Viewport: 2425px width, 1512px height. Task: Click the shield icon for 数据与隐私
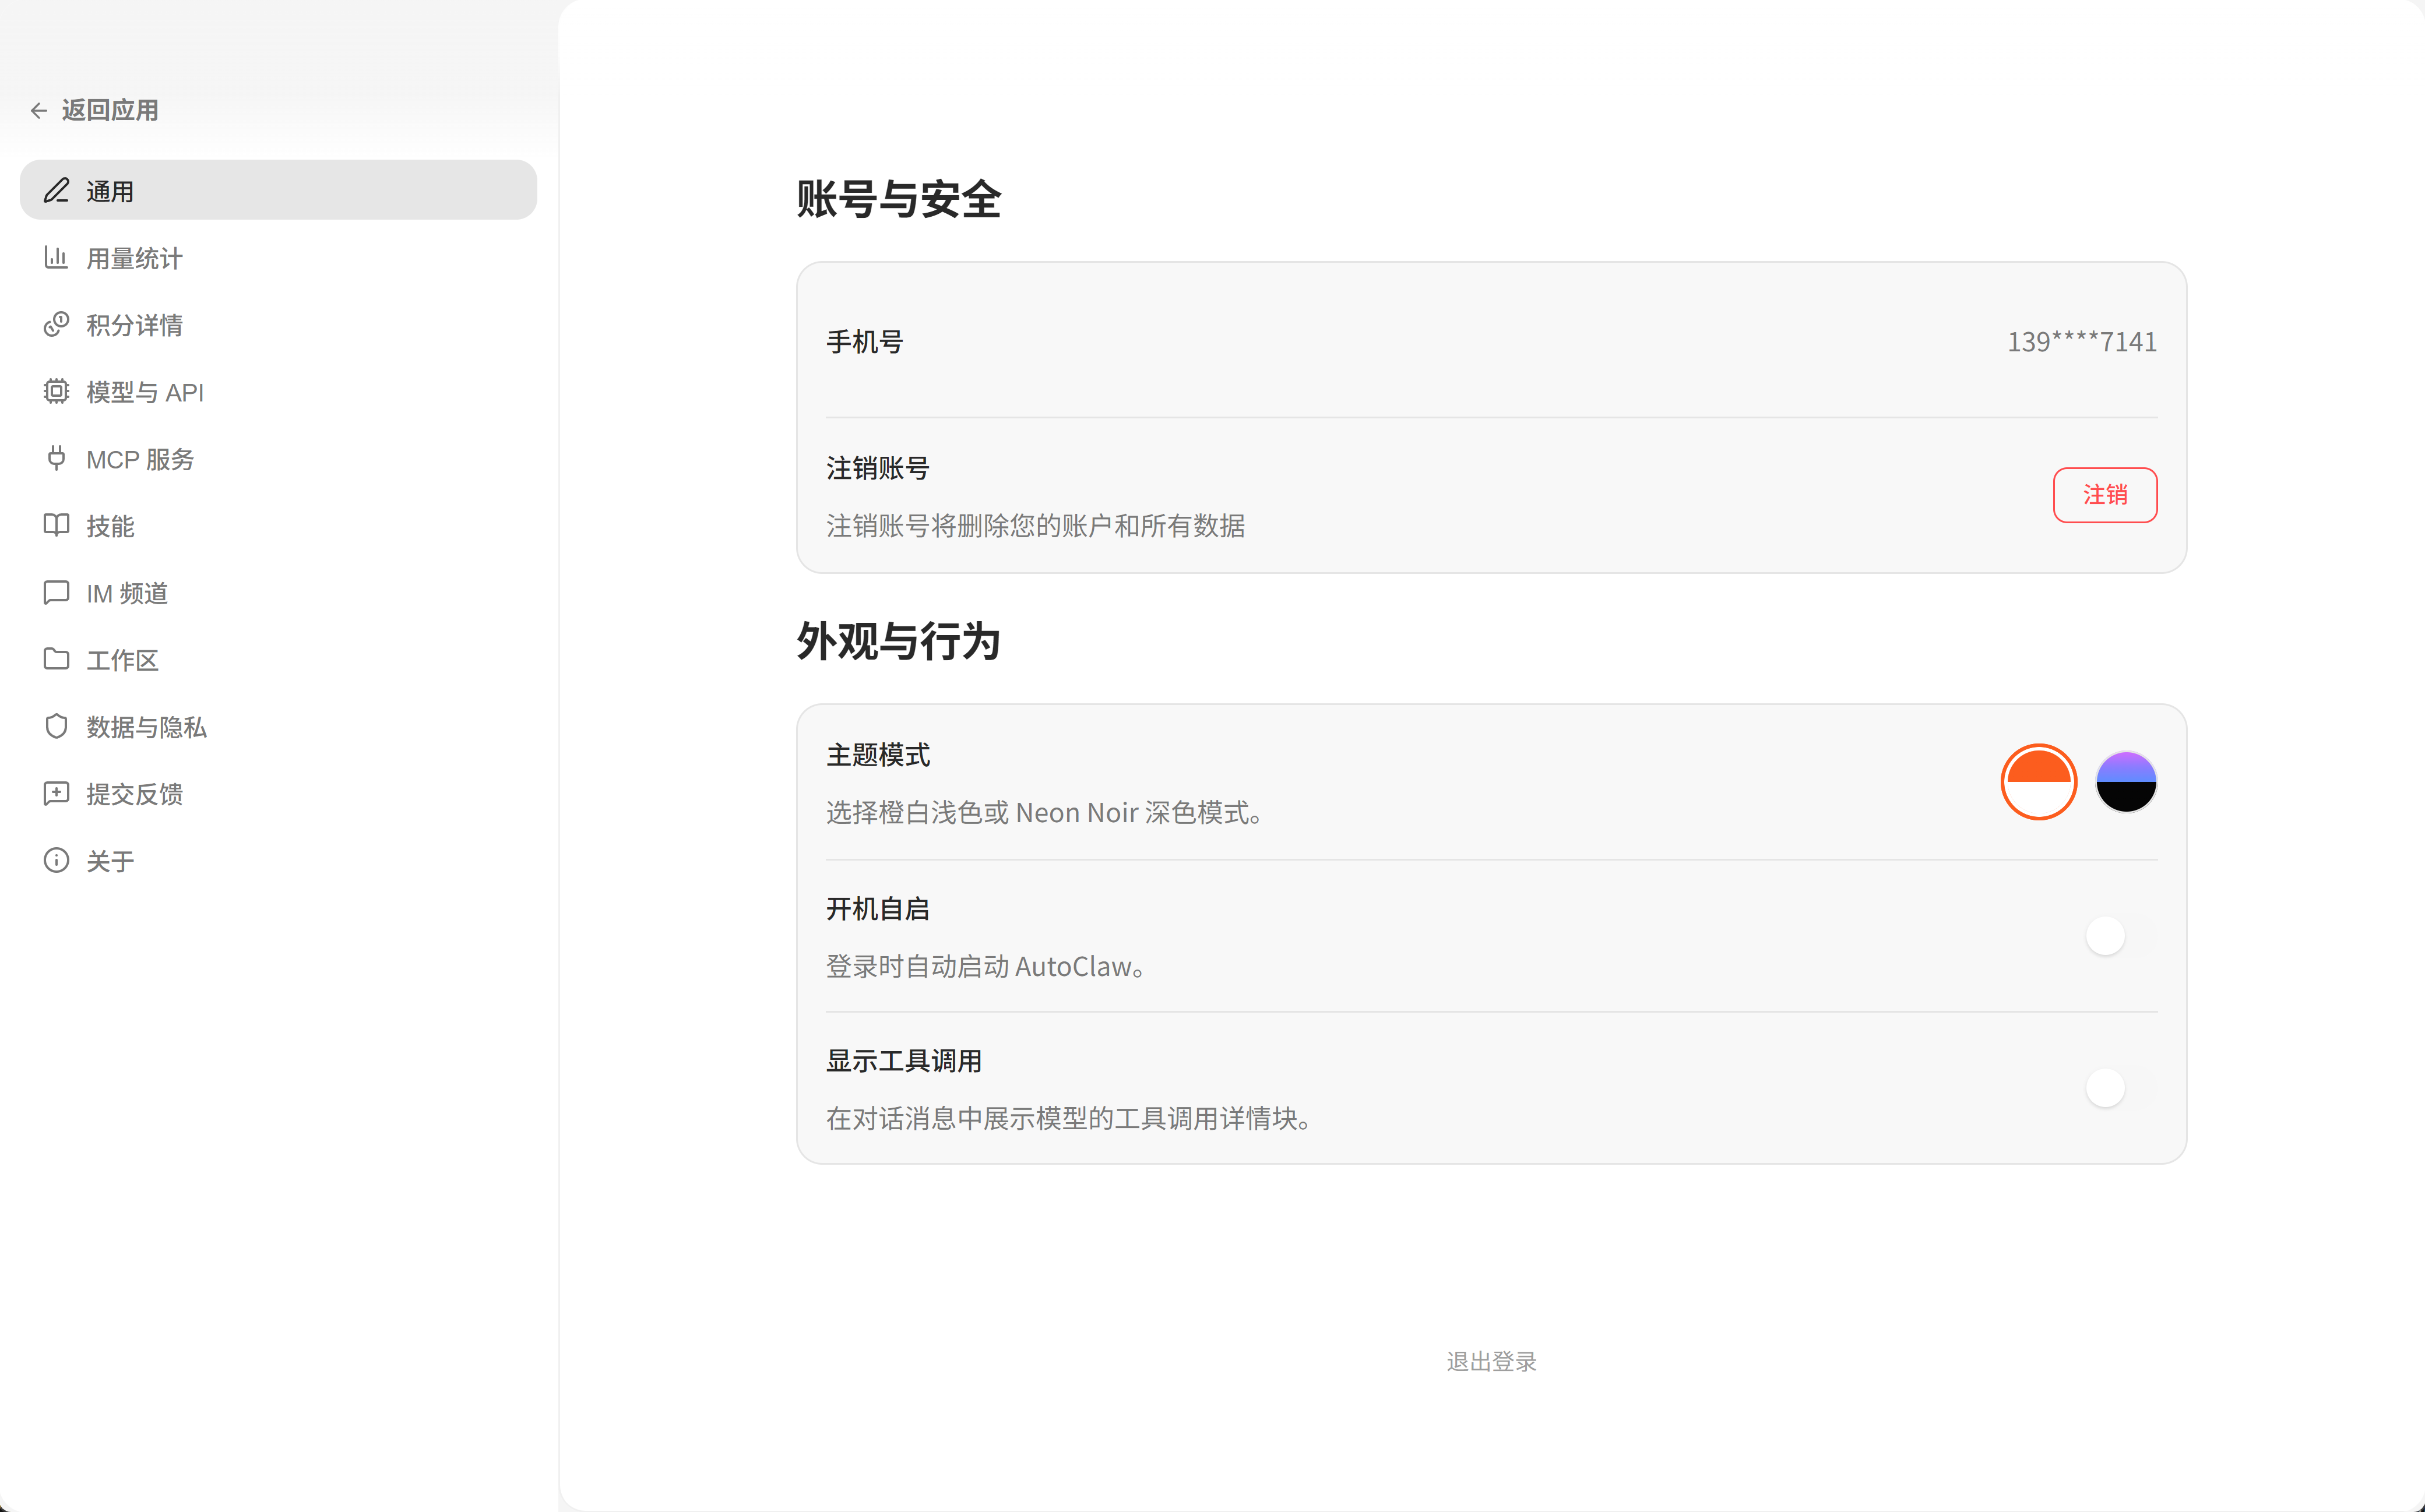coord(56,727)
